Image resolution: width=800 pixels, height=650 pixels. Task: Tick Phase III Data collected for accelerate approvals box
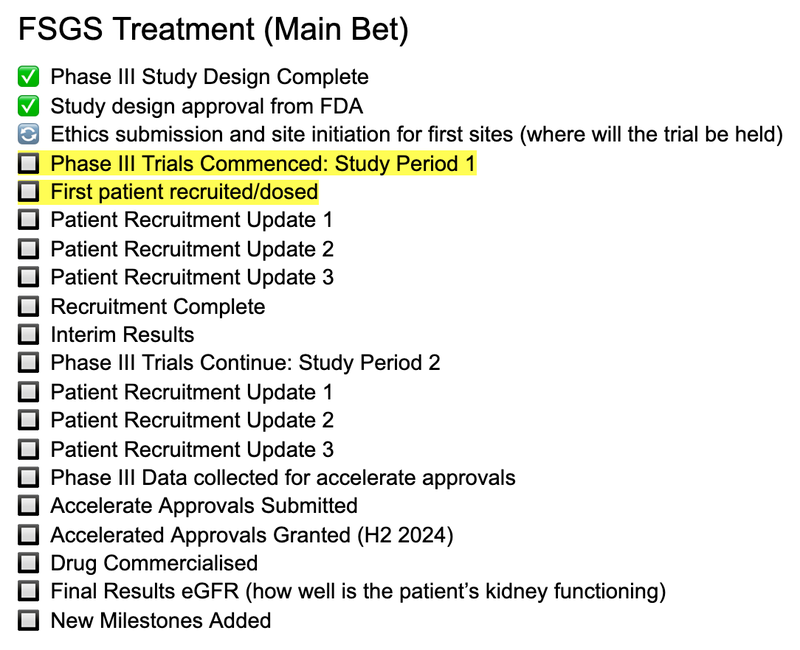pyautogui.click(x=28, y=478)
